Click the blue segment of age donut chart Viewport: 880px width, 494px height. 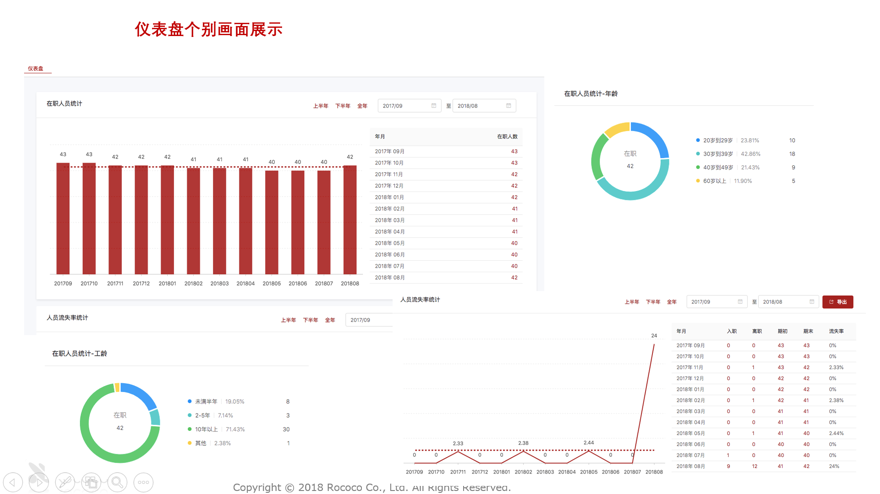[654, 136]
